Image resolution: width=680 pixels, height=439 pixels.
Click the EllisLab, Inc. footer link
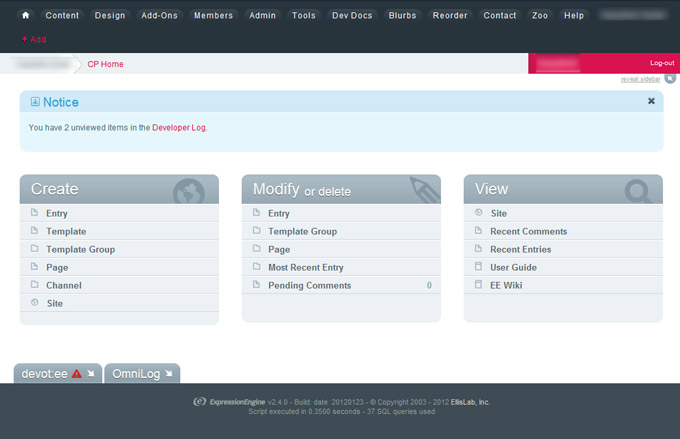click(x=470, y=402)
